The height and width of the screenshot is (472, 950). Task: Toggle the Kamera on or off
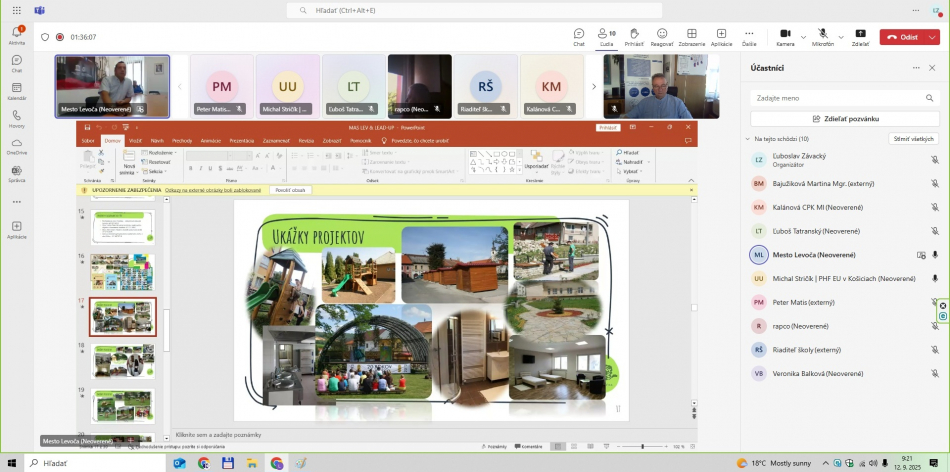785,34
